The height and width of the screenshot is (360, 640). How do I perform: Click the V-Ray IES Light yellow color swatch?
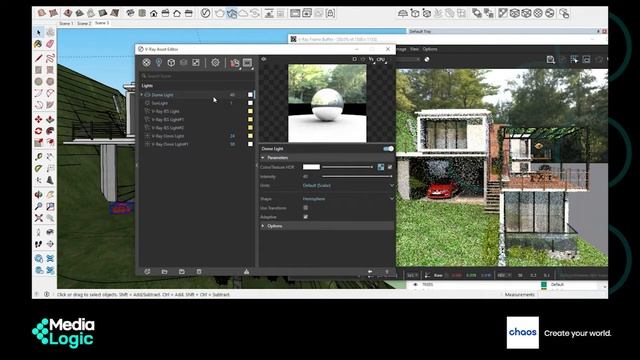click(x=250, y=111)
